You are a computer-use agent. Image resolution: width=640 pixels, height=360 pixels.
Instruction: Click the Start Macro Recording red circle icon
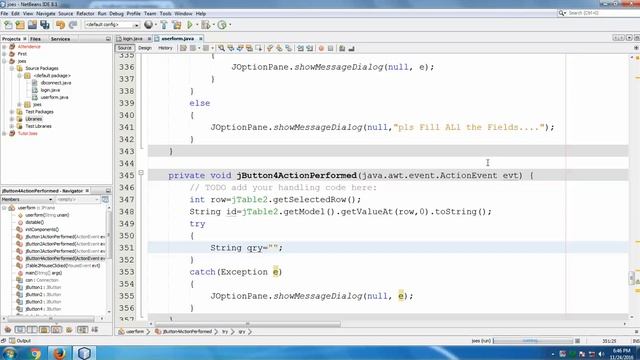(x=321, y=48)
